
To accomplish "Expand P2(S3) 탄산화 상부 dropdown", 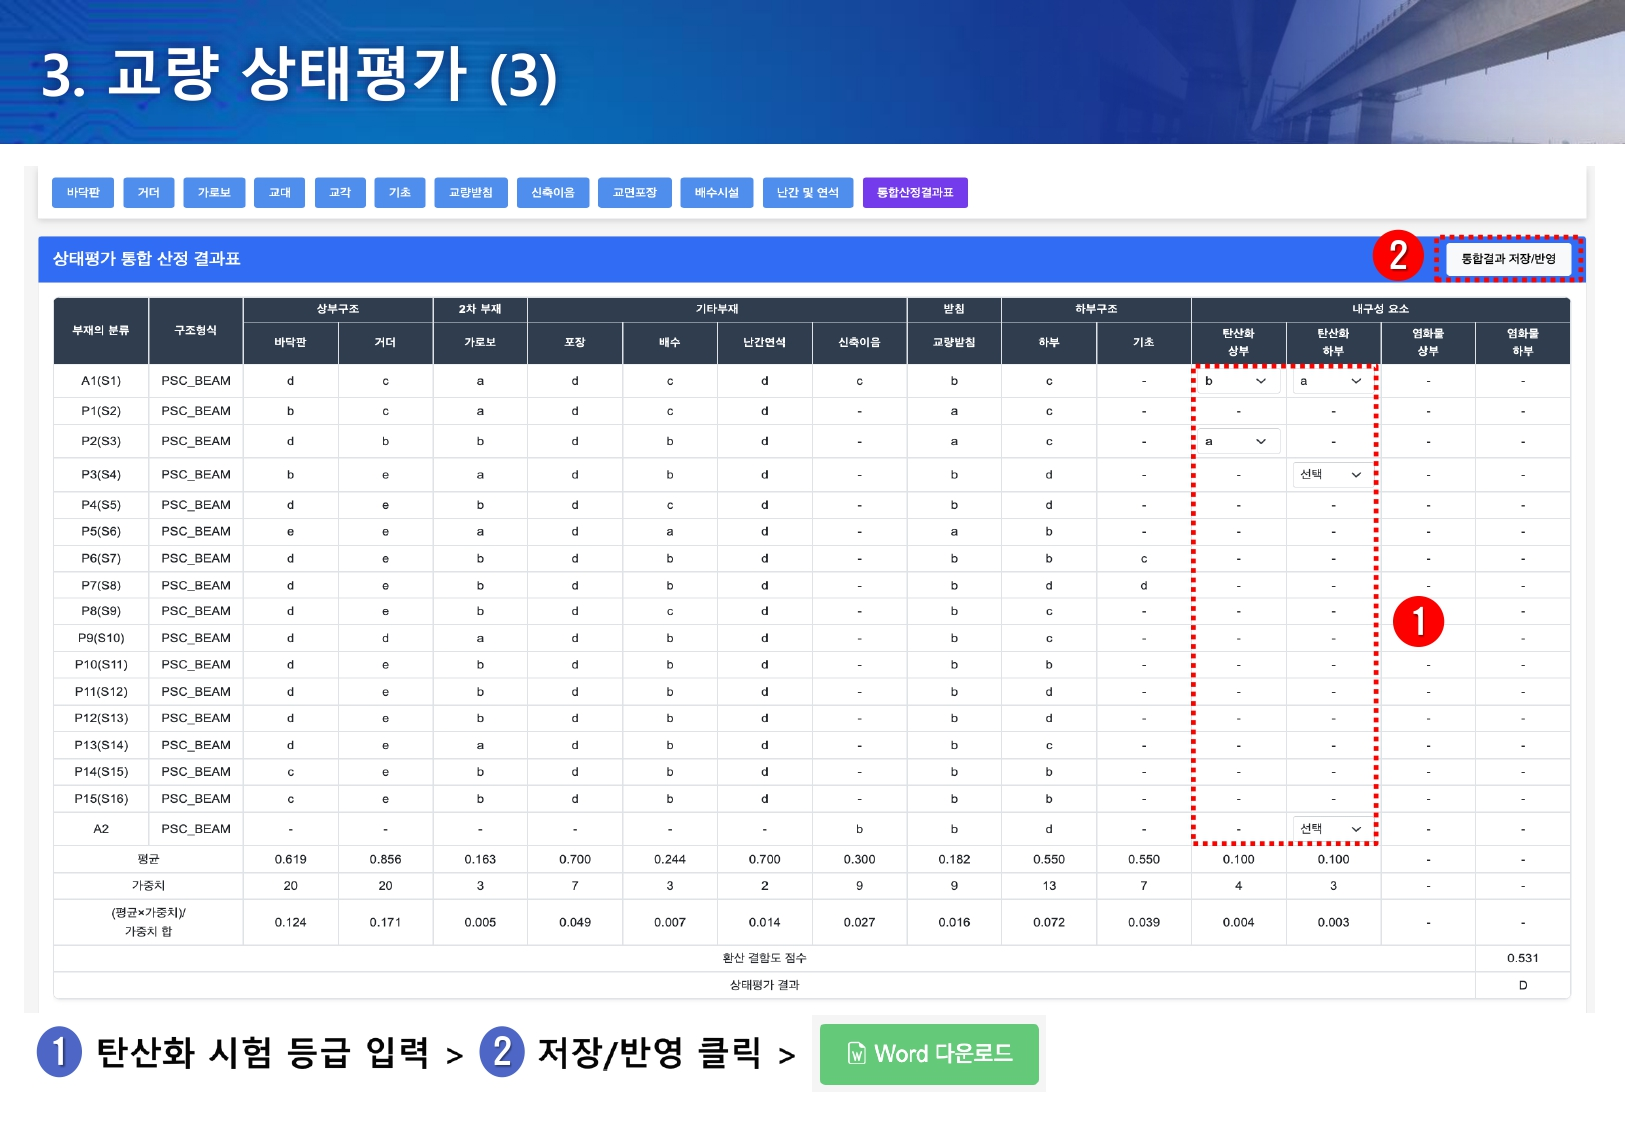I will pos(1237,441).
